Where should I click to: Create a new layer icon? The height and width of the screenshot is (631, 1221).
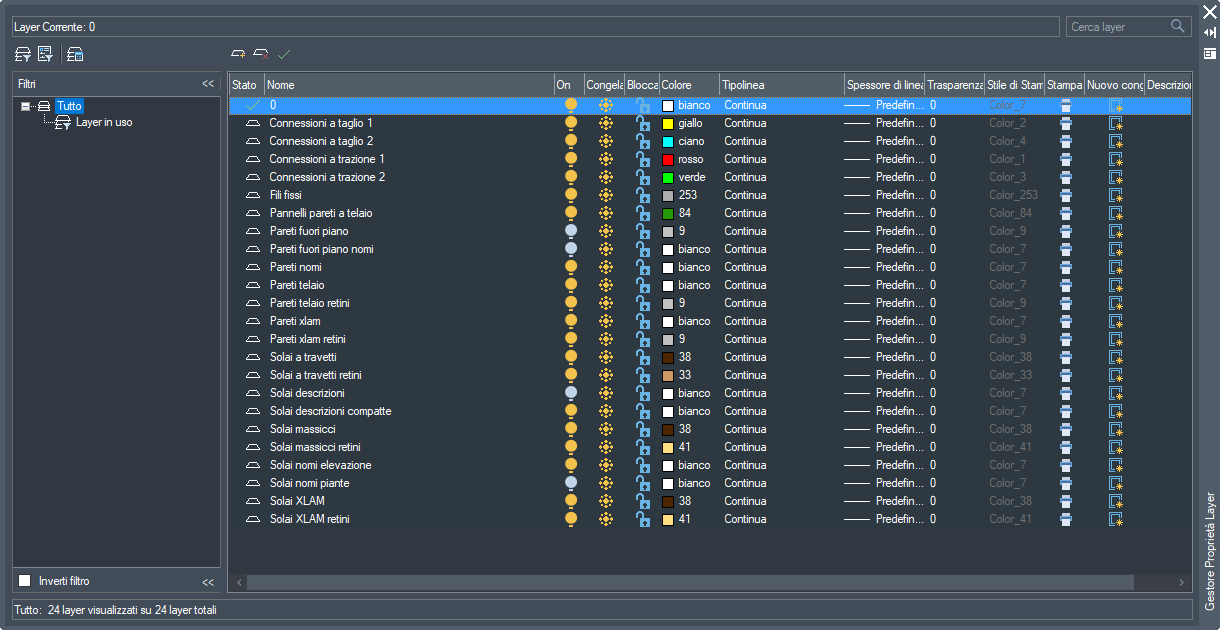tap(238, 54)
